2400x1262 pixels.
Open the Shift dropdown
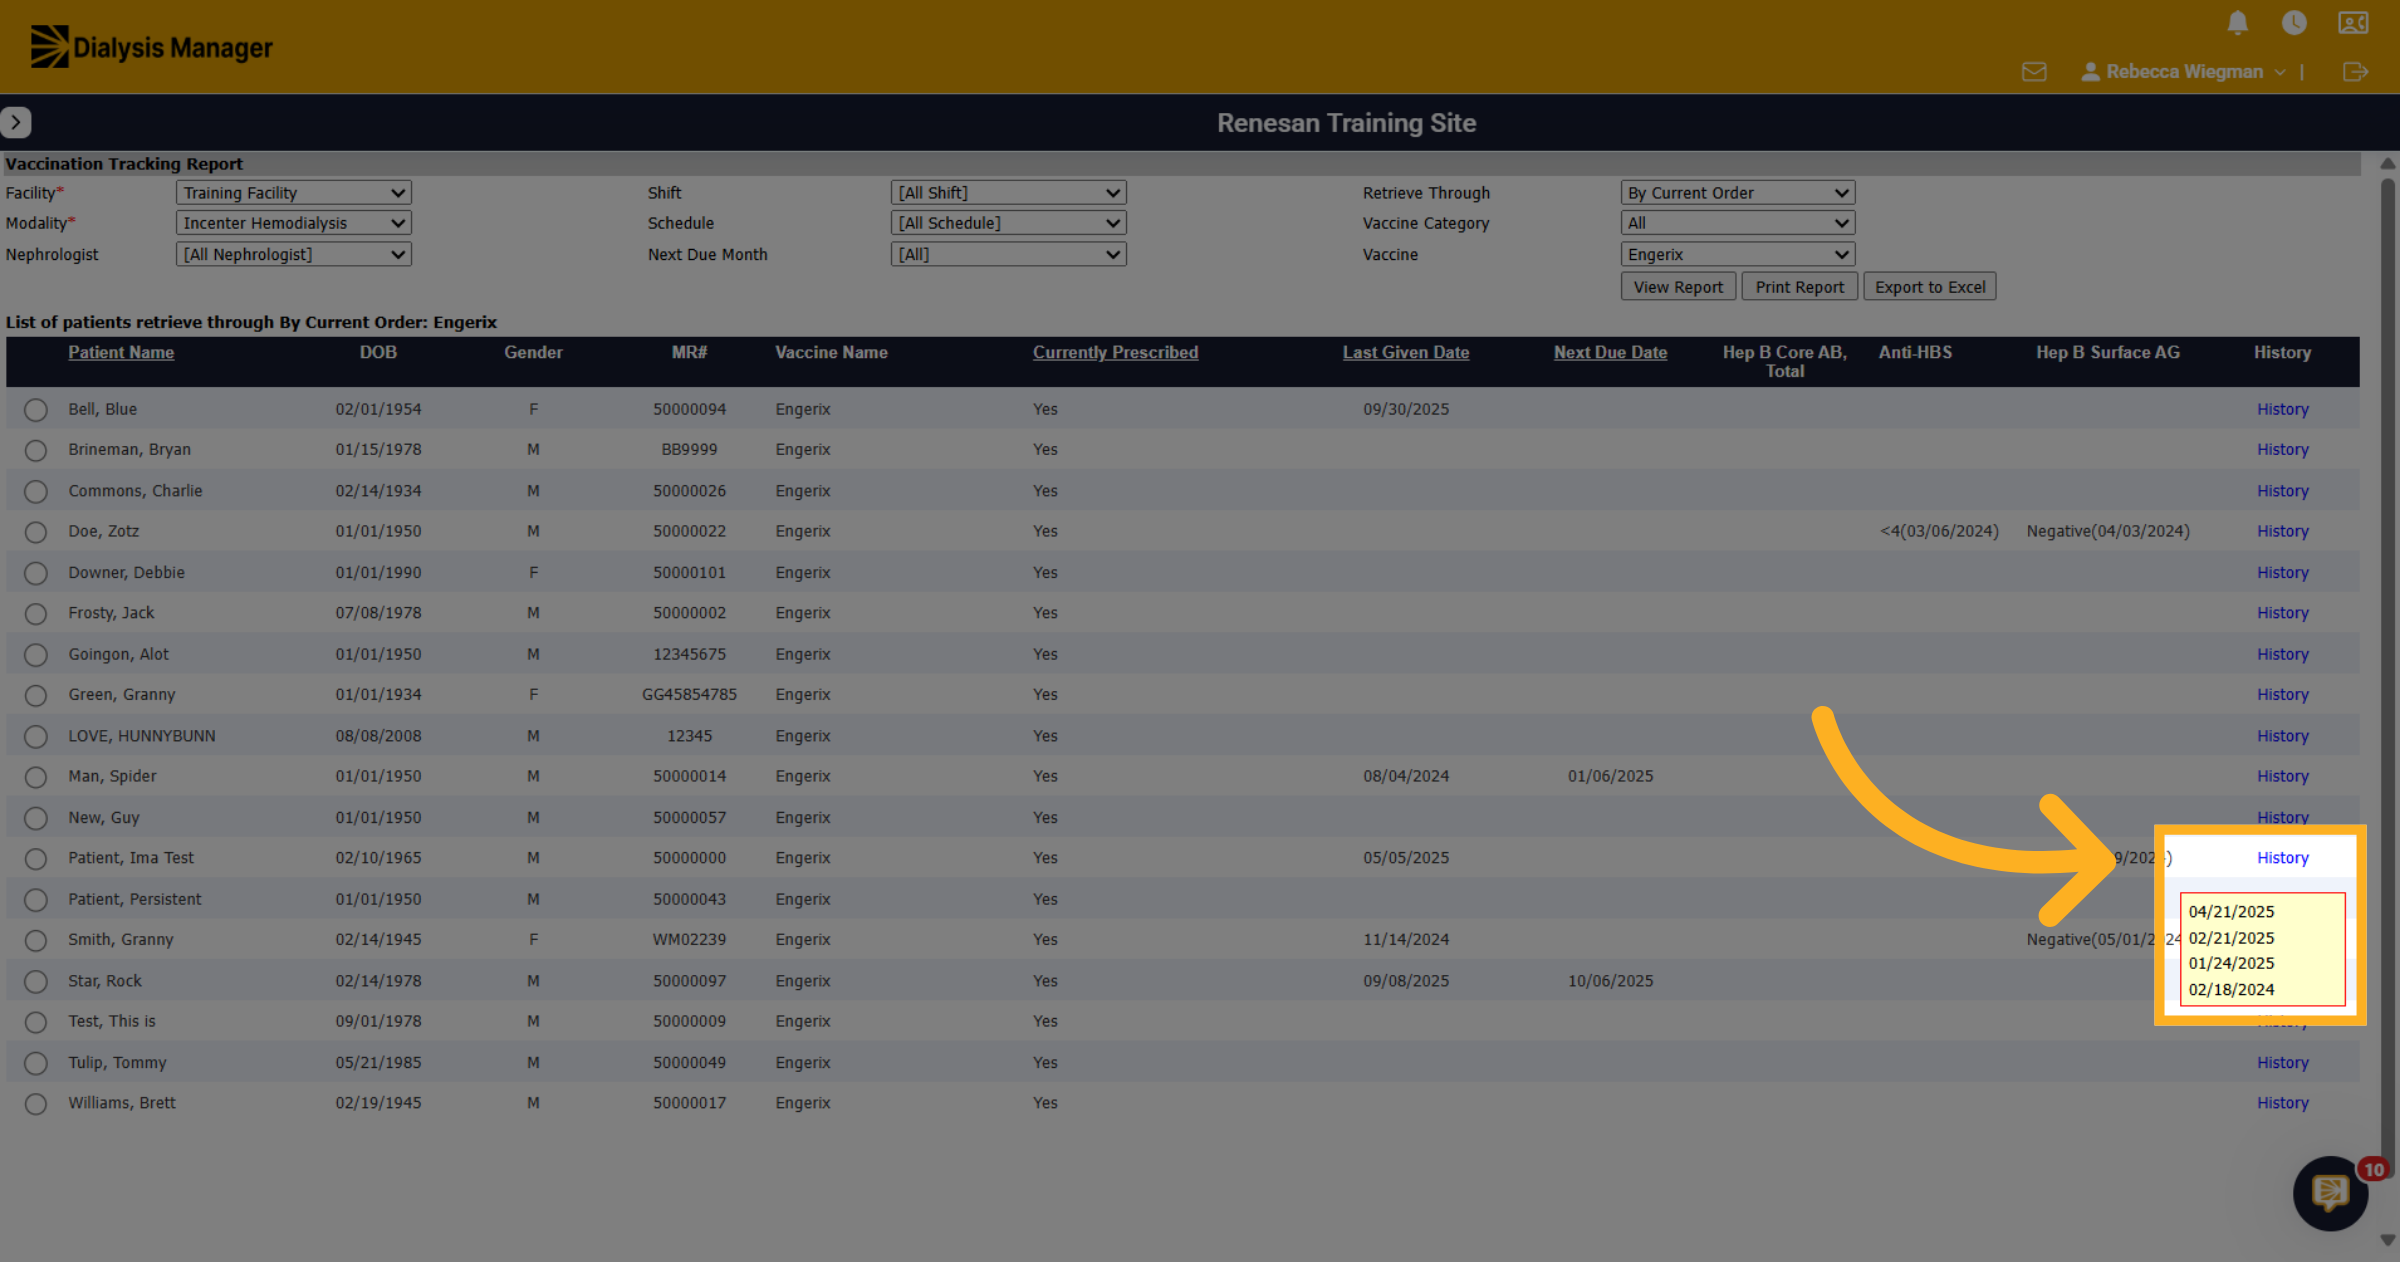pos(1008,193)
